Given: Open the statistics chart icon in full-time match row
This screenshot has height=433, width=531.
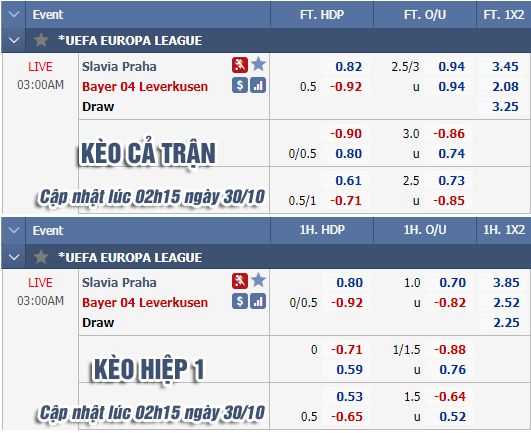Looking at the screenshot, I should tap(258, 85).
